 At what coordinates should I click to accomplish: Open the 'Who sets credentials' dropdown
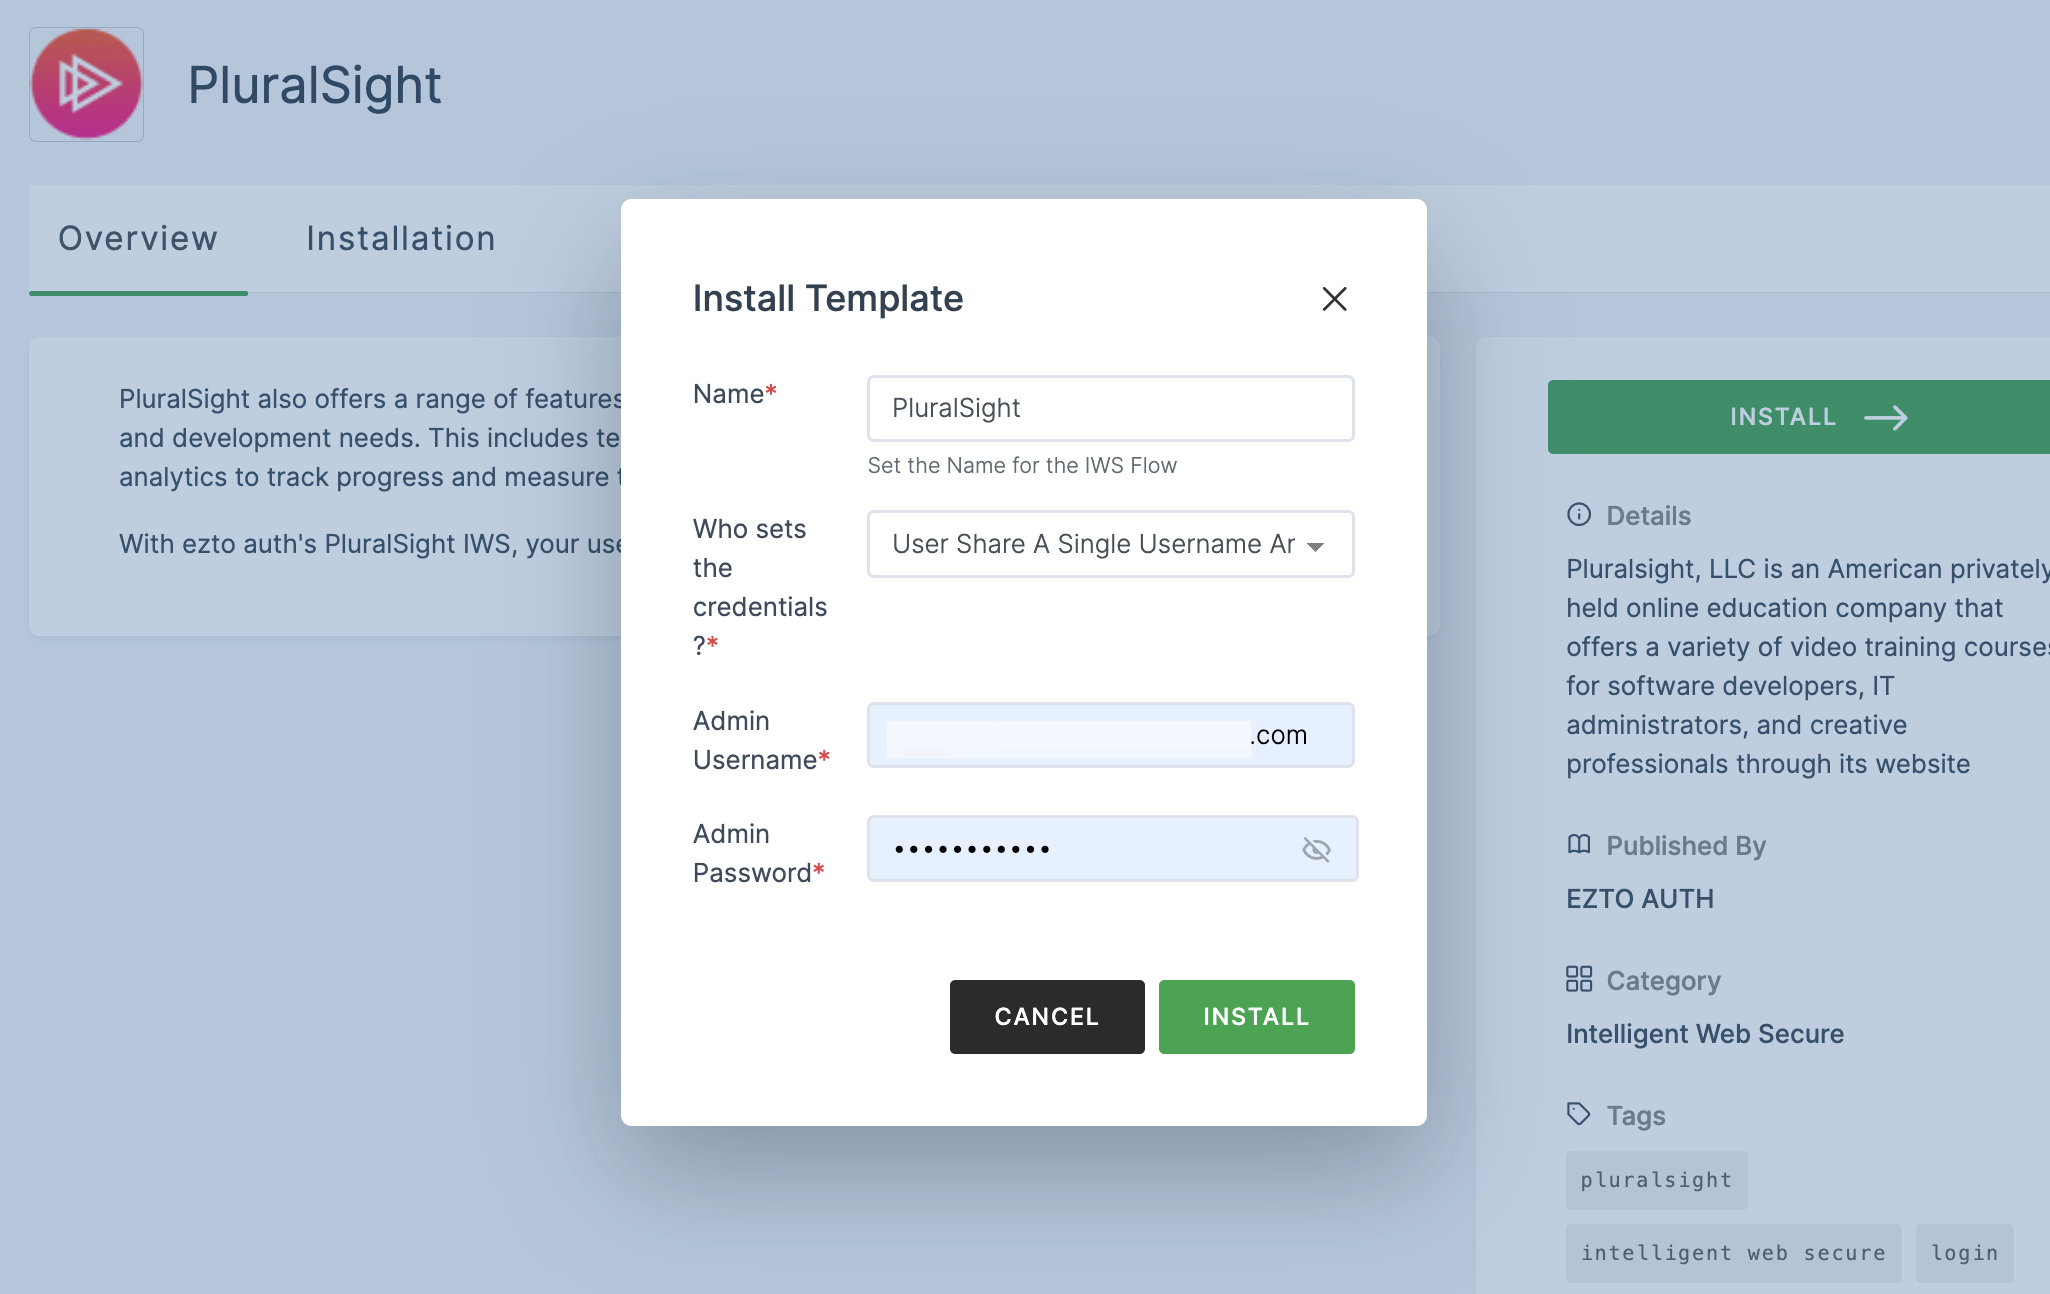click(1109, 543)
